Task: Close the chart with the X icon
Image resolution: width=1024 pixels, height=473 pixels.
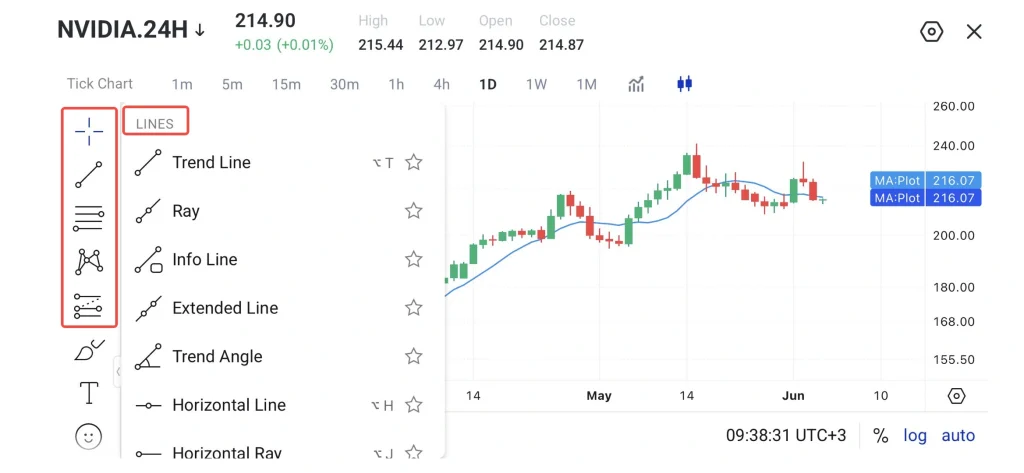Action: pos(974,31)
